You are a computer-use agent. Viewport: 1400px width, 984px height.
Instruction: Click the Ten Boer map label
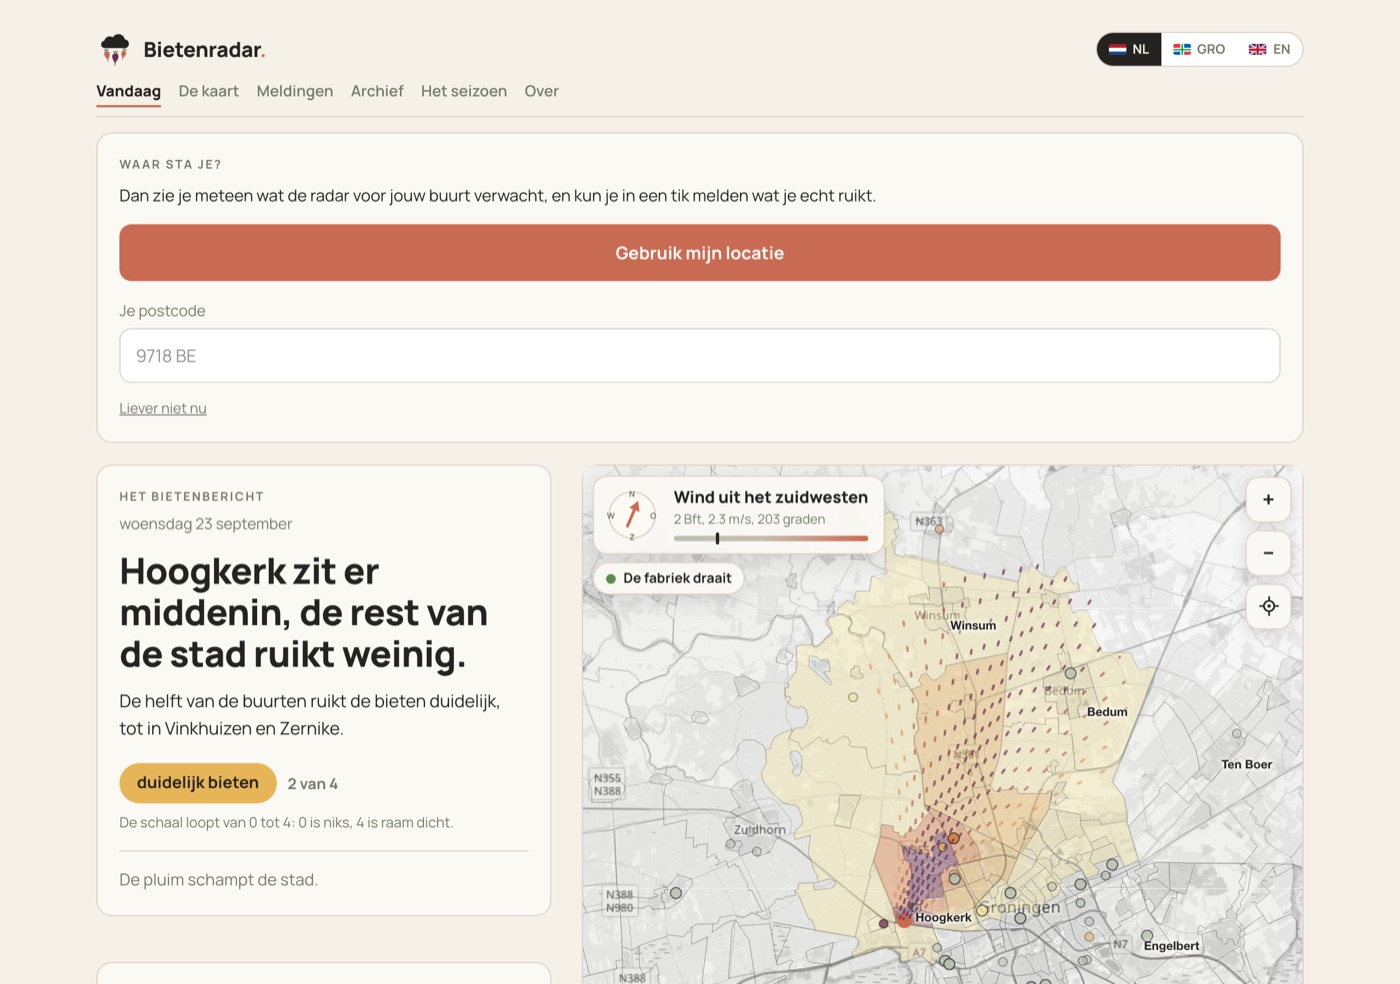pyautogui.click(x=1246, y=764)
